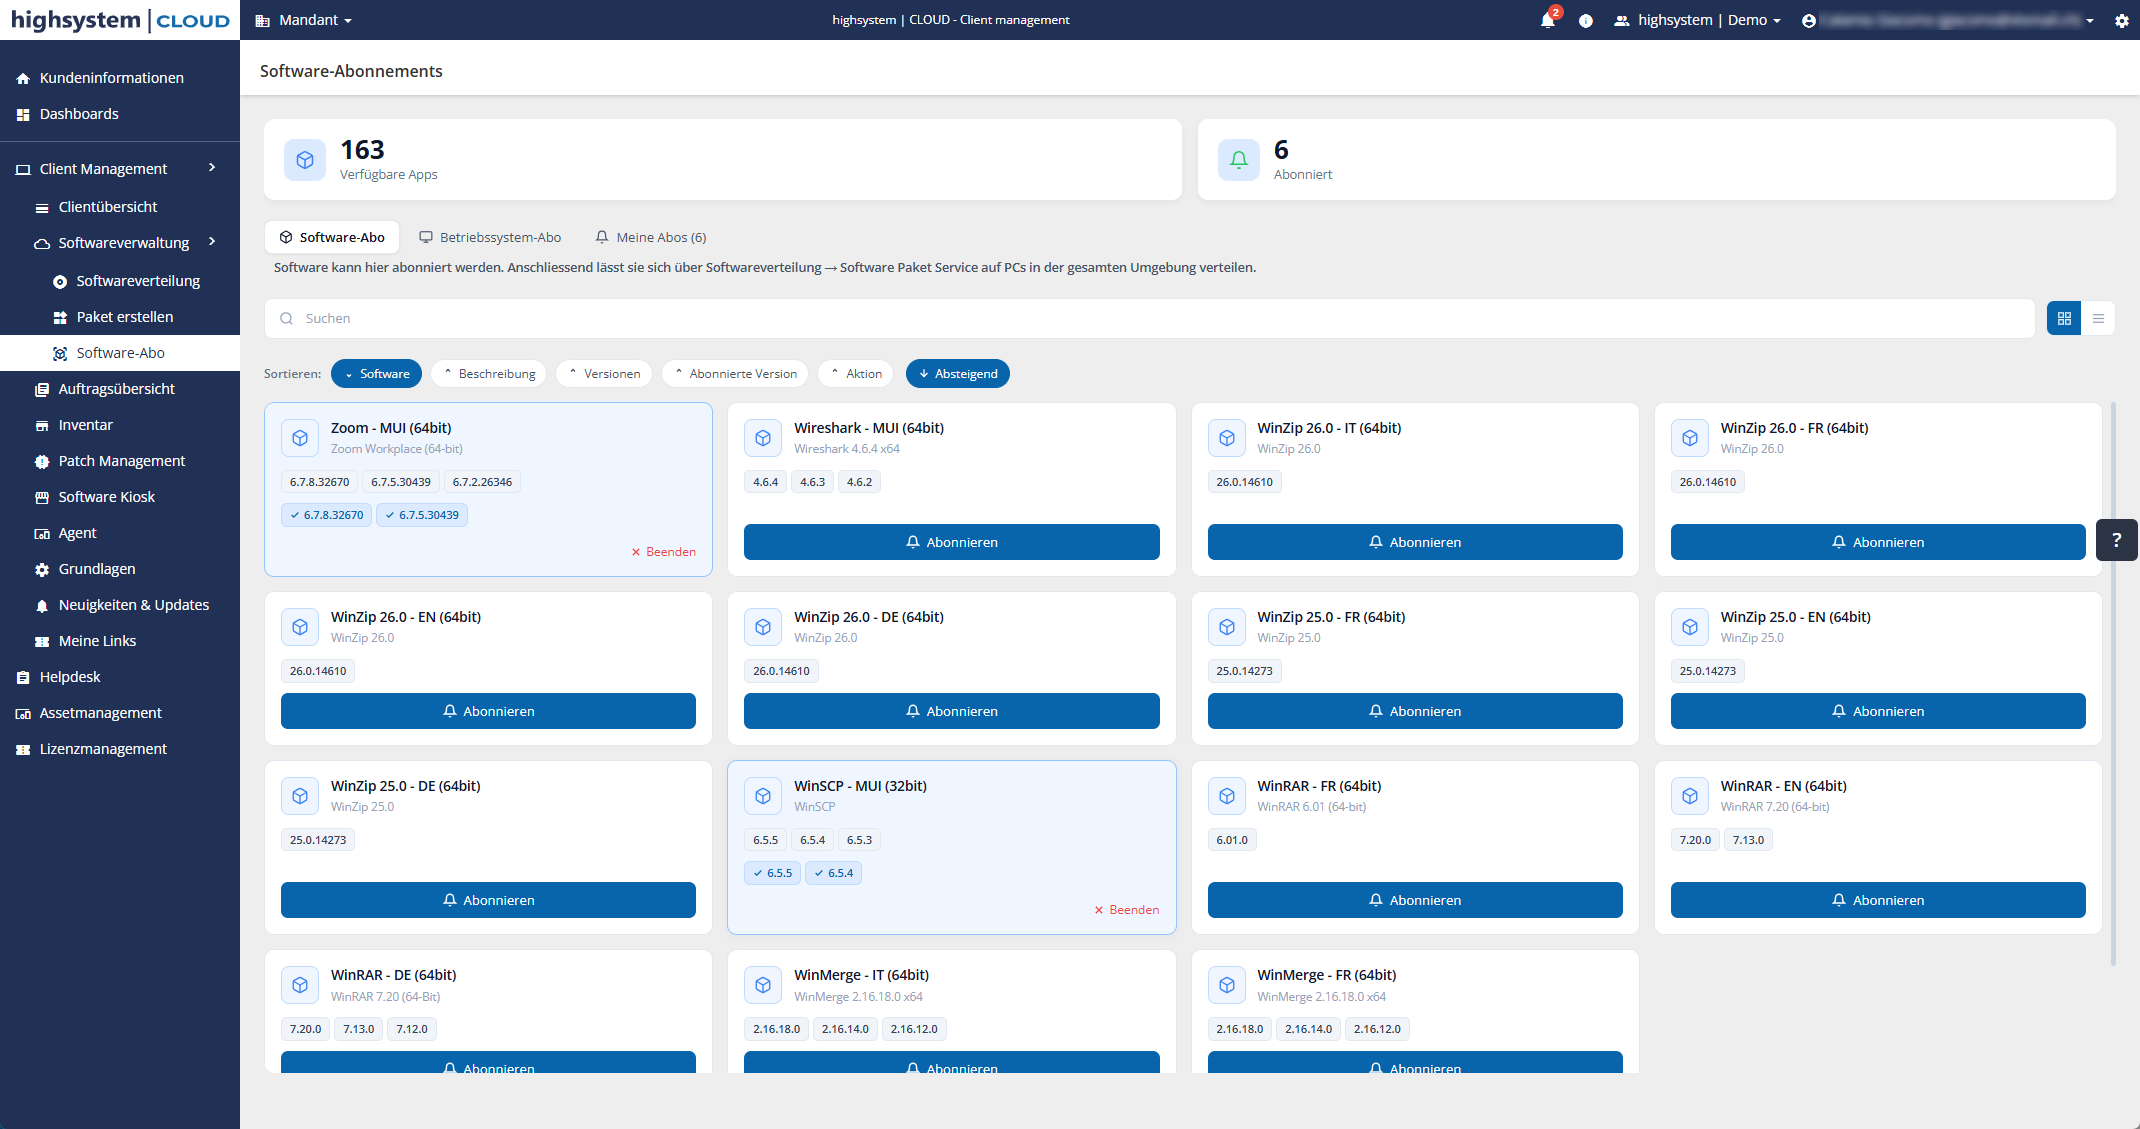Switch to Meine Abos (6) tab
The width and height of the screenshot is (2140, 1129).
pos(651,237)
